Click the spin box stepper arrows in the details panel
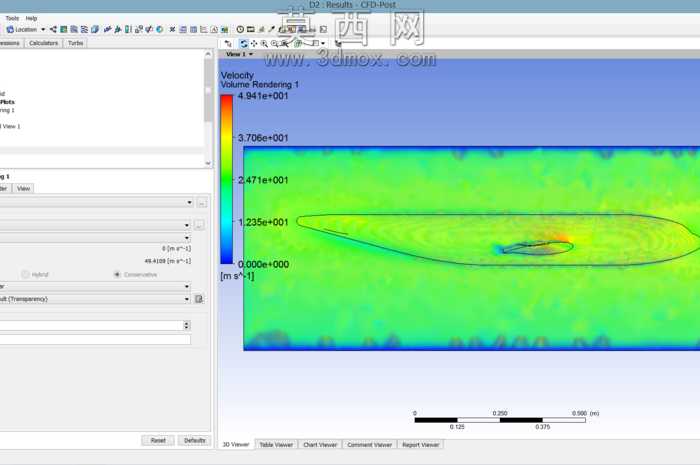Image resolution: width=700 pixels, height=465 pixels. pos(187,325)
